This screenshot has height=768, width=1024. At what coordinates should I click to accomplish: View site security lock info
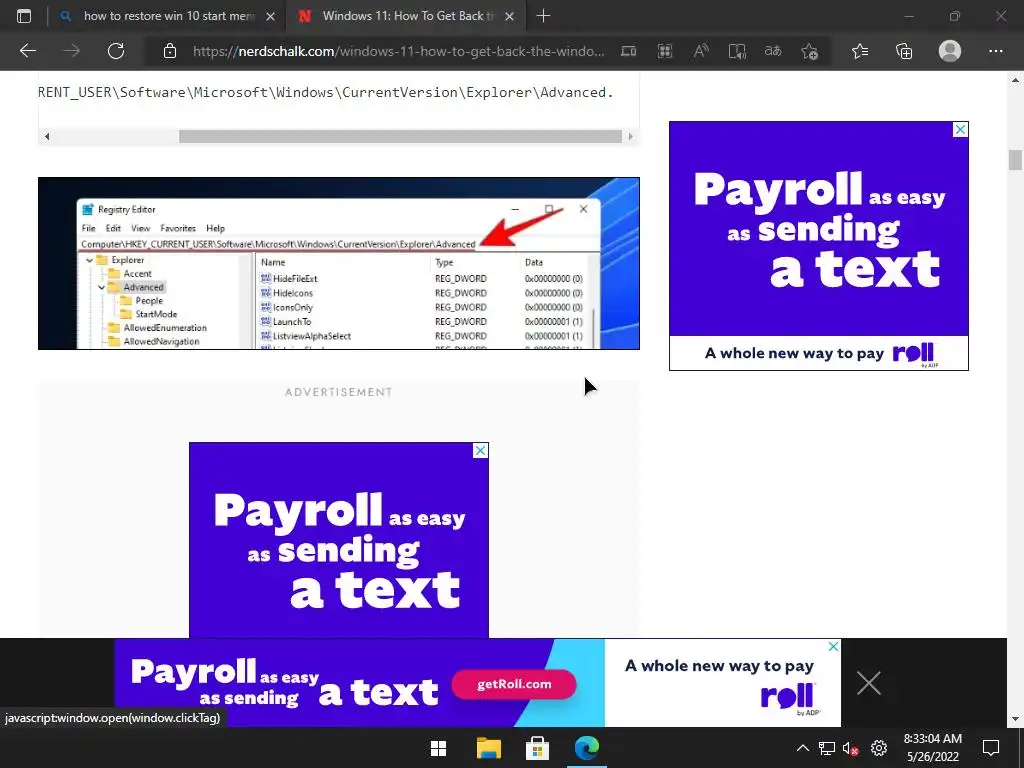pos(170,51)
